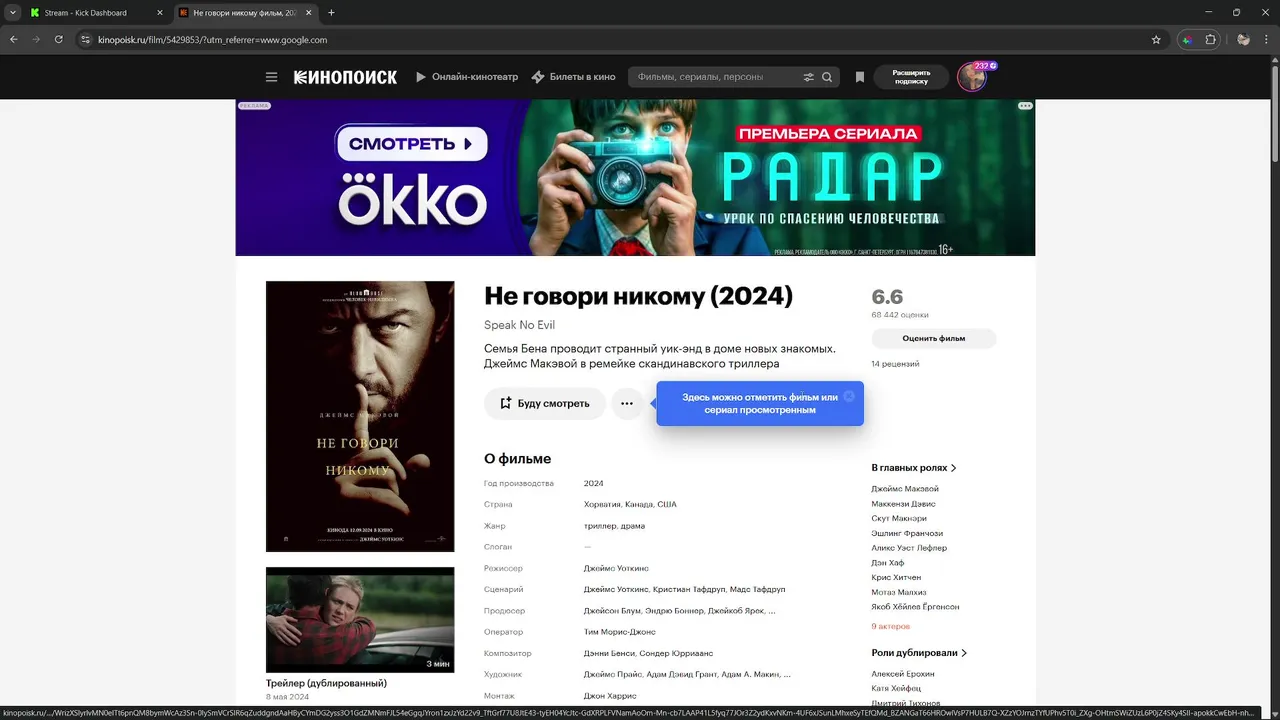Open actor Эшлинг Франчози page
1280x720 pixels.
[907, 533]
